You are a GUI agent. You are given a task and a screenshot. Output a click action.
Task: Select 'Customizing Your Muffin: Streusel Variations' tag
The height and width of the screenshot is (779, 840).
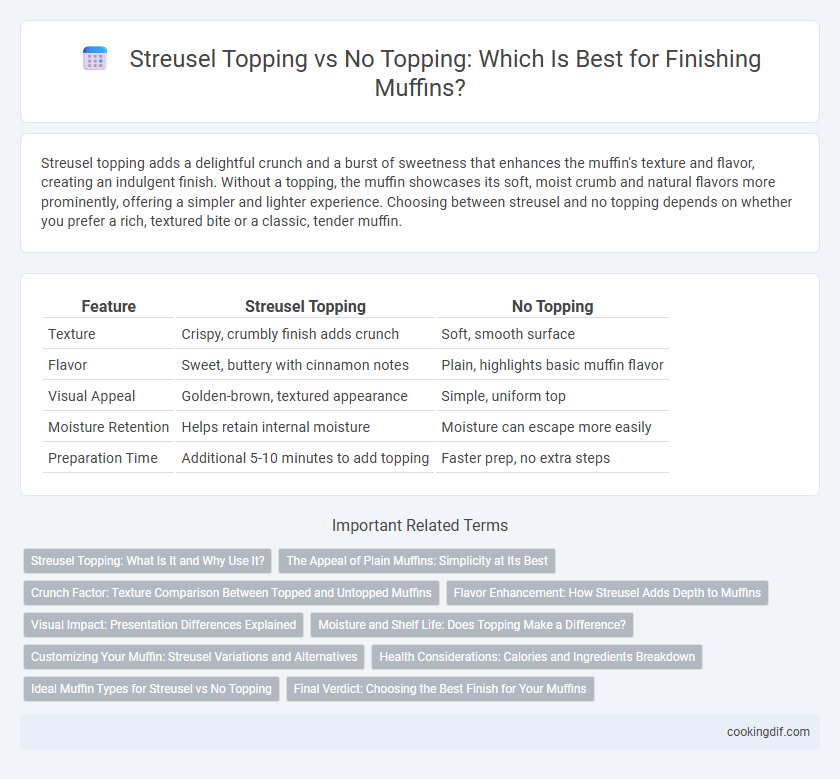[x=194, y=657]
